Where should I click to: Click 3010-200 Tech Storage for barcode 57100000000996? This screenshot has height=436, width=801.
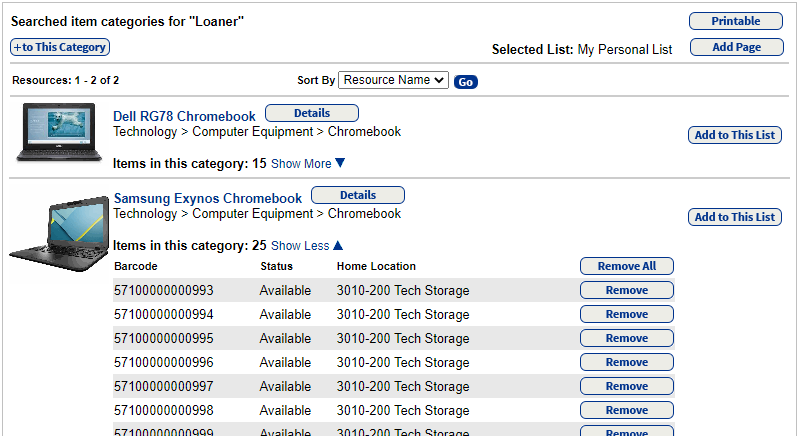click(x=403, y=362)
